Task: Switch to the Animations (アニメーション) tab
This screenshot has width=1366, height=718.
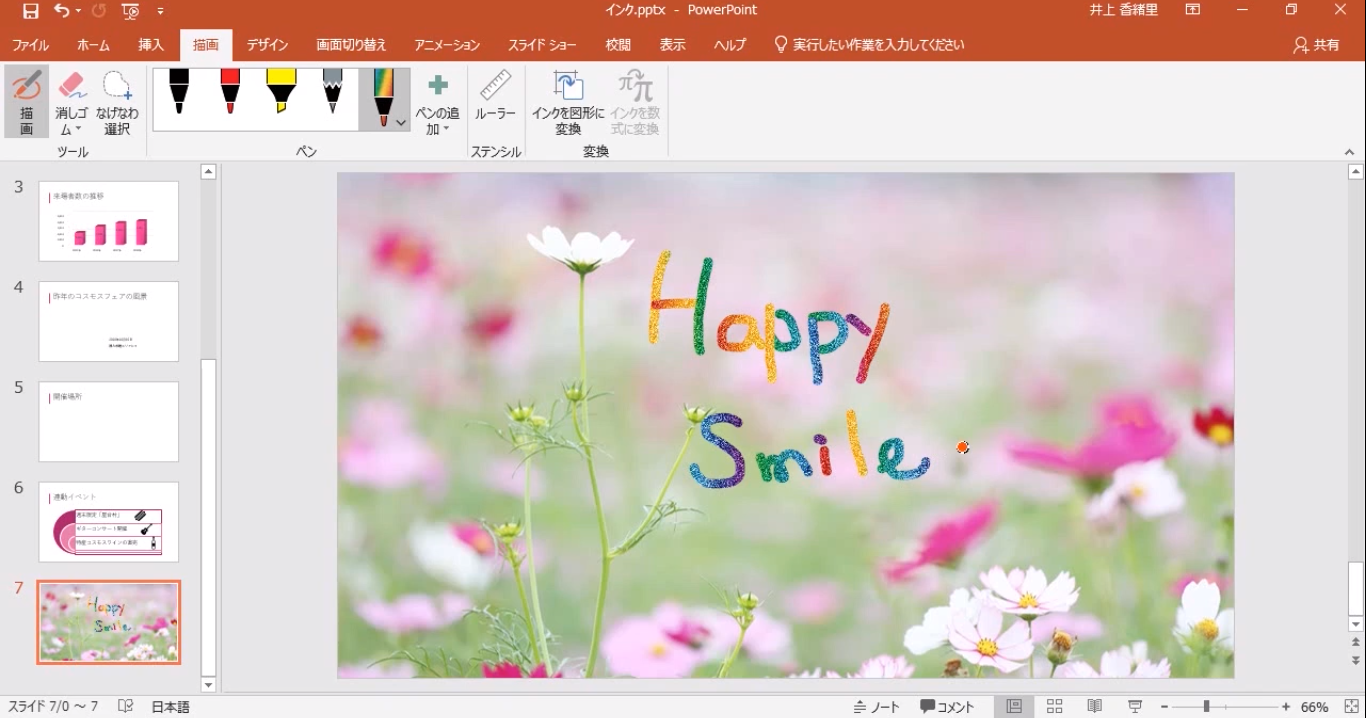Action: (447, 45)
